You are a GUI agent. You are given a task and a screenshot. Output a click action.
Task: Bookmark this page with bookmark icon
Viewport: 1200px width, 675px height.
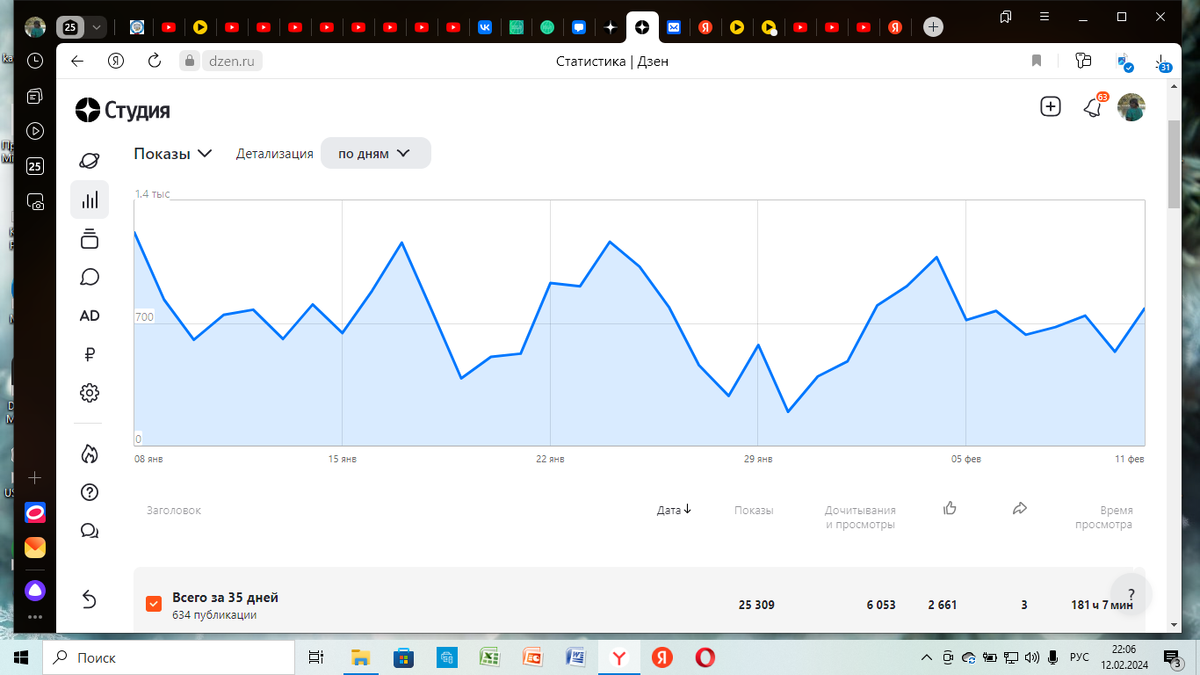point(1037,61)
